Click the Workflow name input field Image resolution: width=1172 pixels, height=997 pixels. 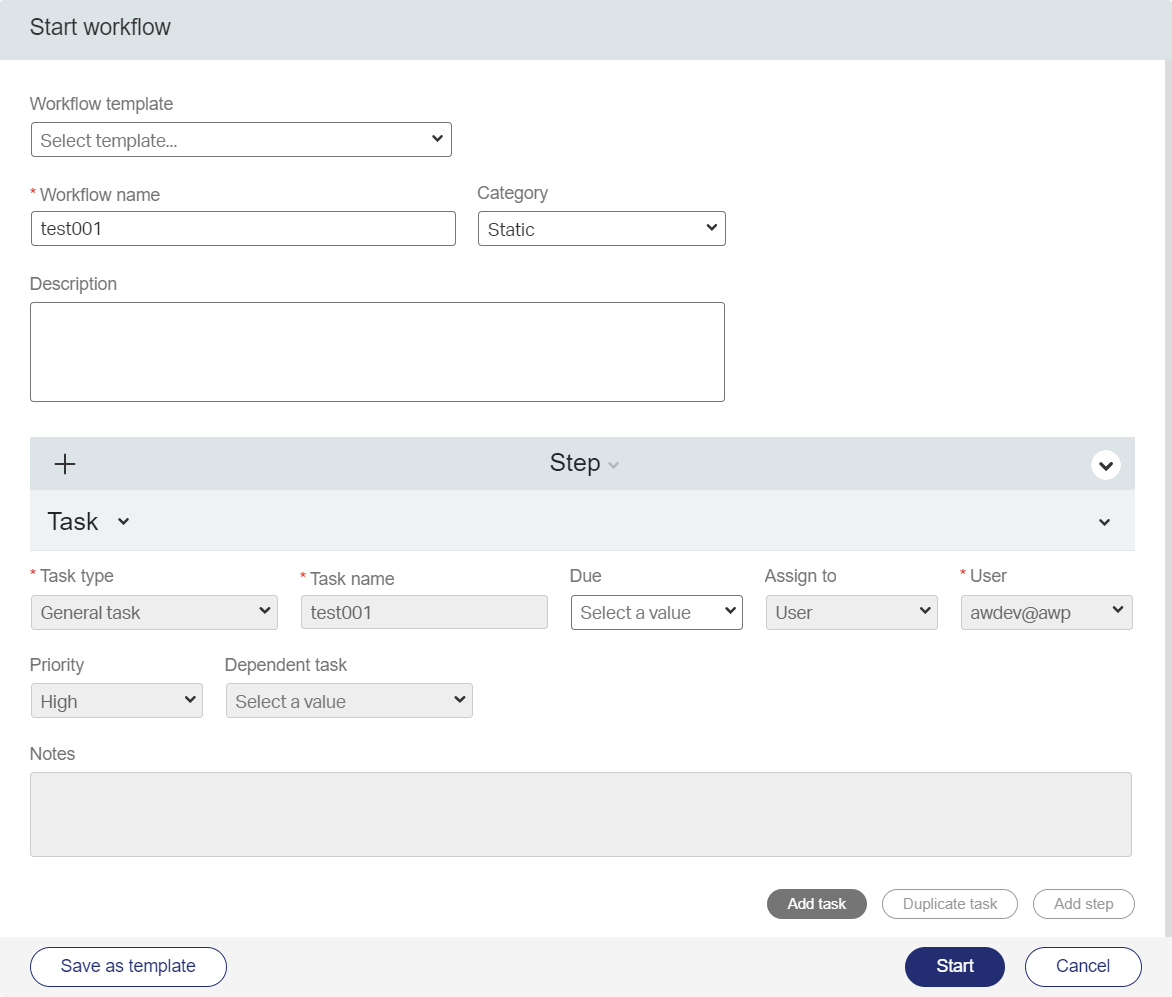tap(243, 229)
